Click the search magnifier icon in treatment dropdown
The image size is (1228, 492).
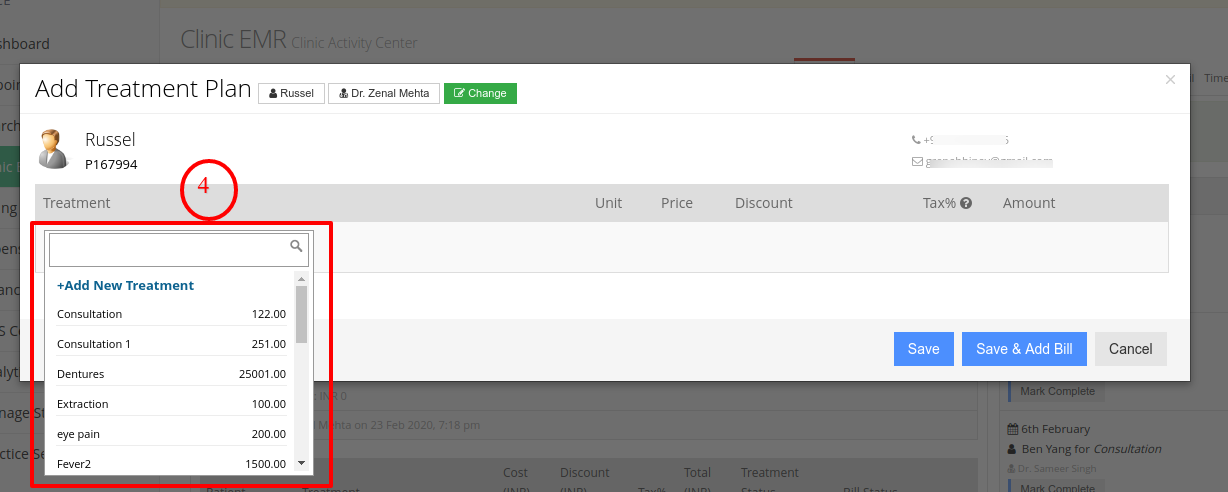click(x=296, y=246)
